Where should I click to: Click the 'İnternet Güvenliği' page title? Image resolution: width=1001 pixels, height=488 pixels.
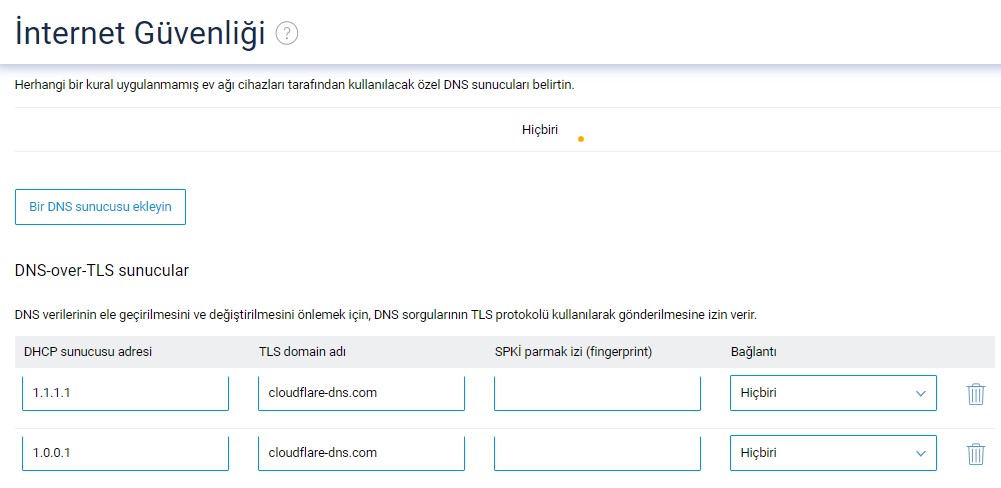[140, 33]
